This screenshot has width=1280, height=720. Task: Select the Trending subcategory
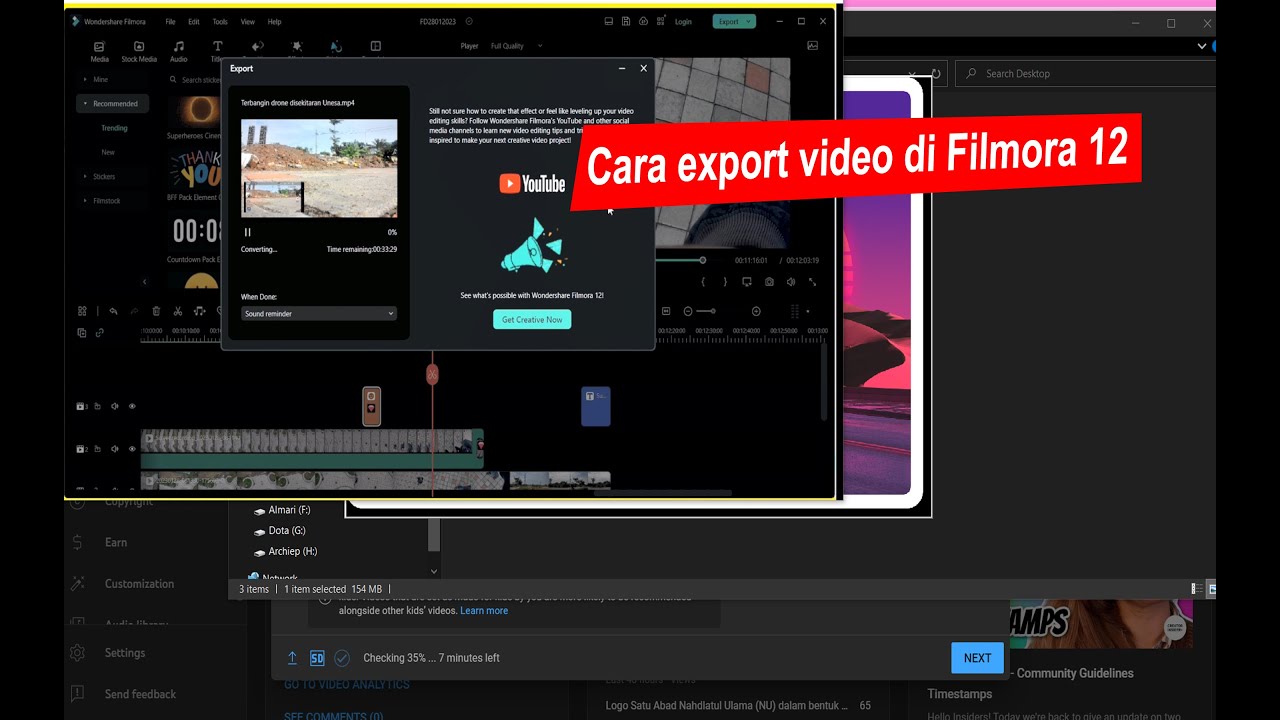114,128
